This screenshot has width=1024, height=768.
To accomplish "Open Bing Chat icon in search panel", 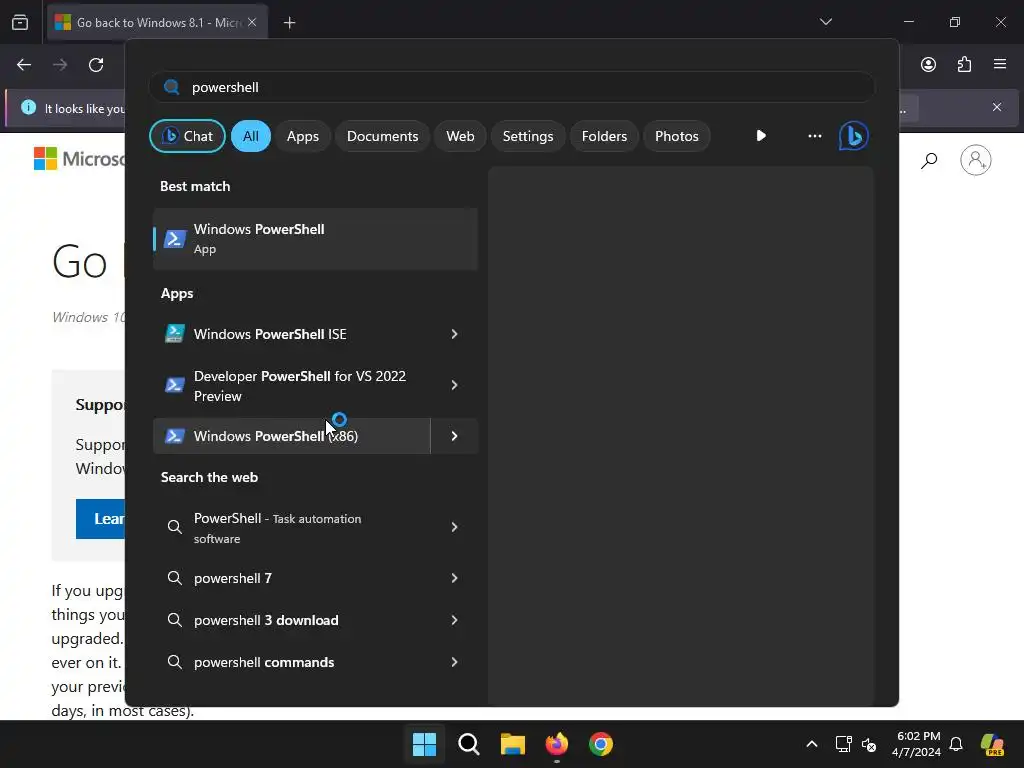I will [854, 136].
